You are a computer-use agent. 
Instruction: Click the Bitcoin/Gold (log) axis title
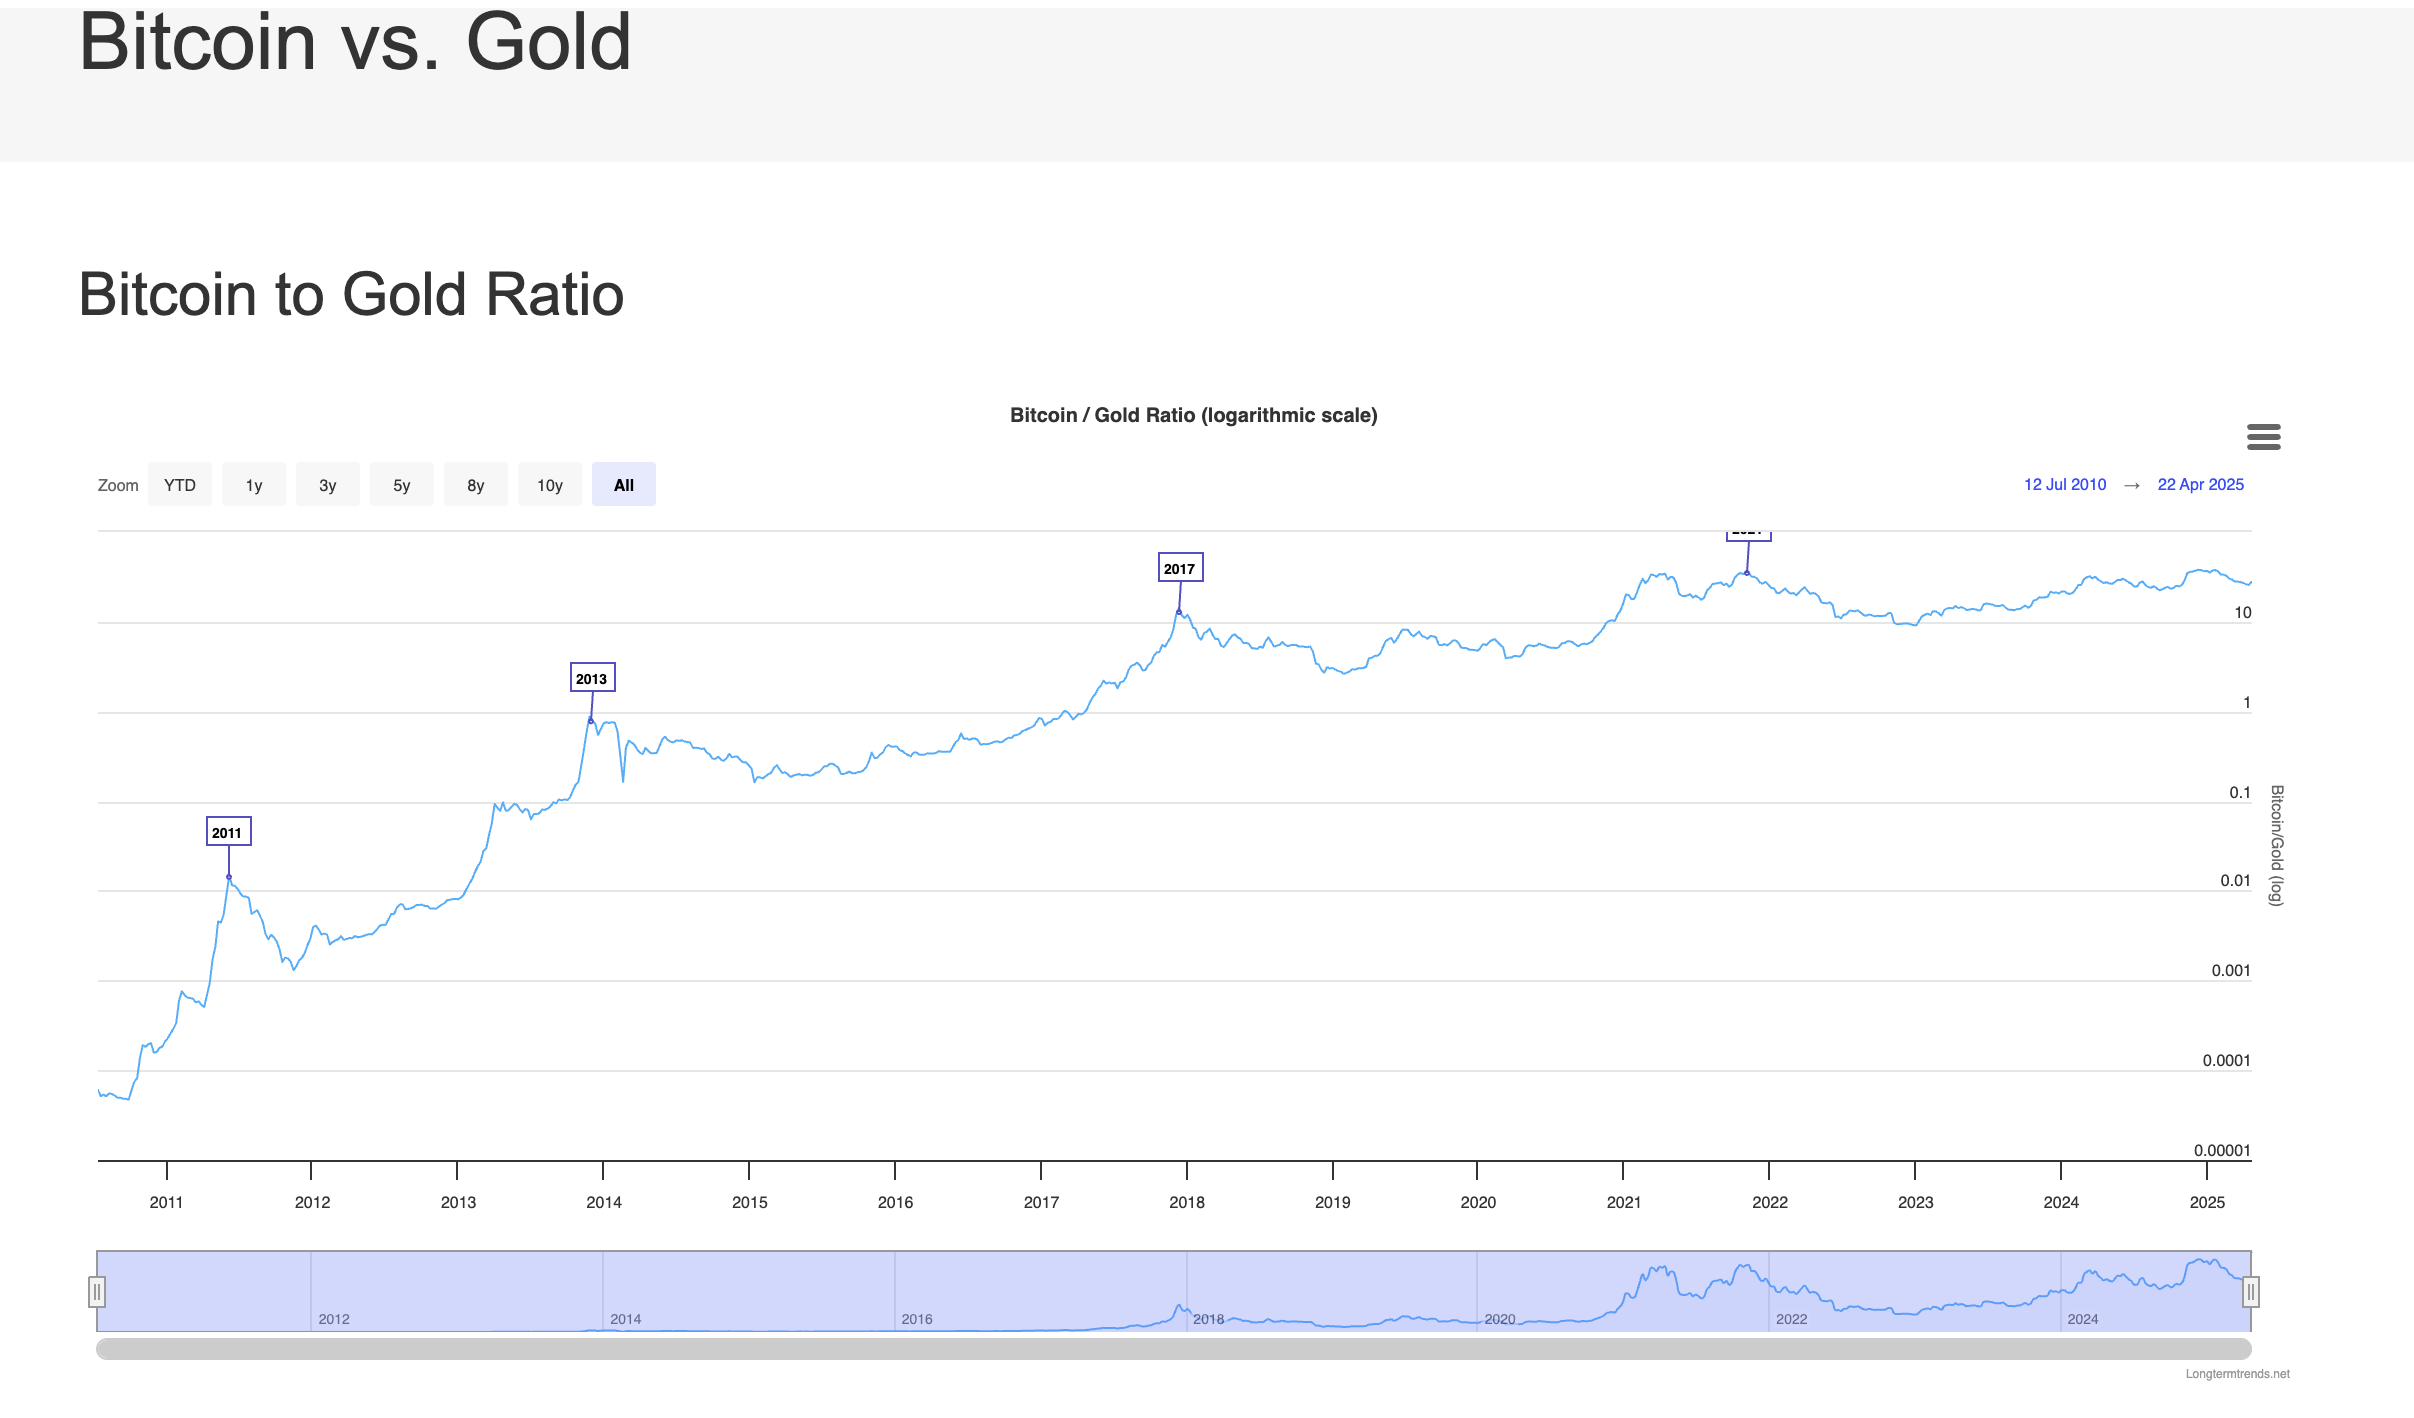2276,846
